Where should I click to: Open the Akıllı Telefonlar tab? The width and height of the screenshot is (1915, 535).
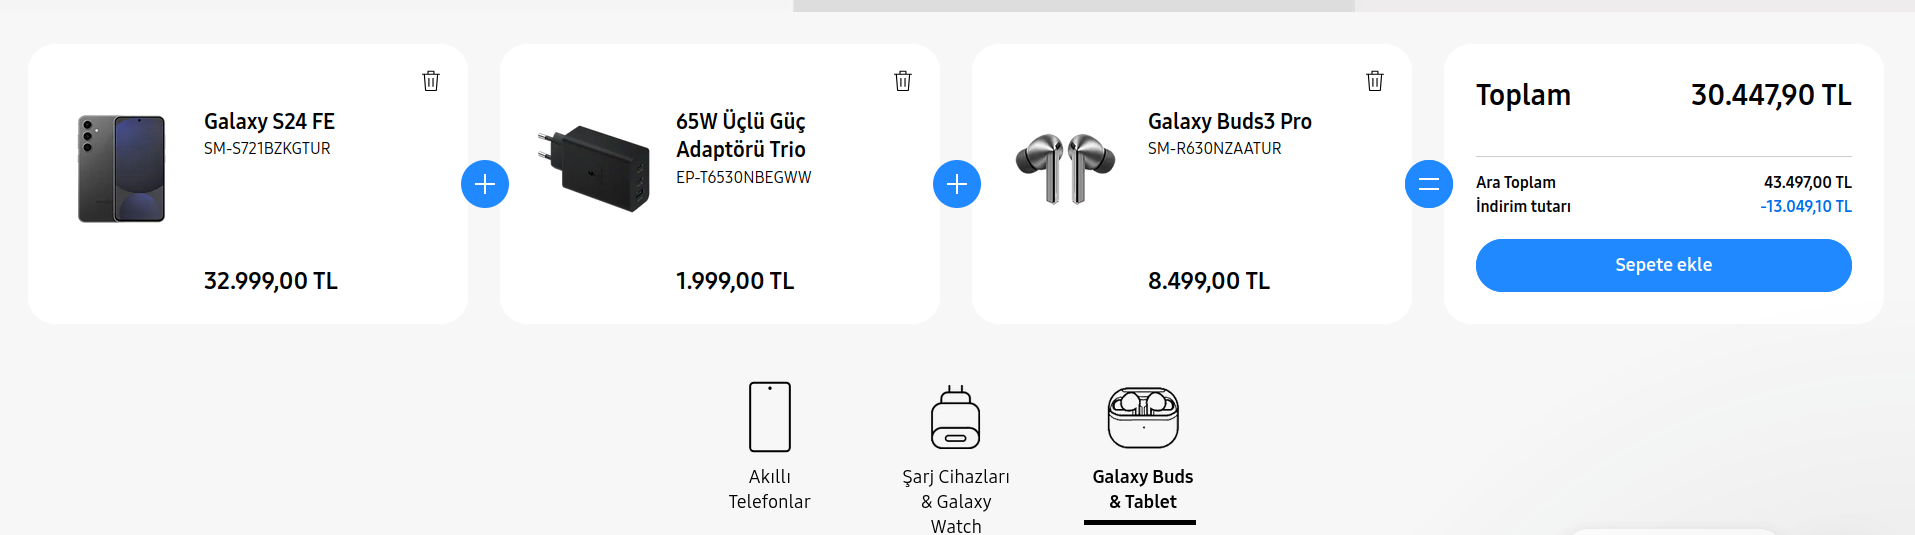(769, 489)
